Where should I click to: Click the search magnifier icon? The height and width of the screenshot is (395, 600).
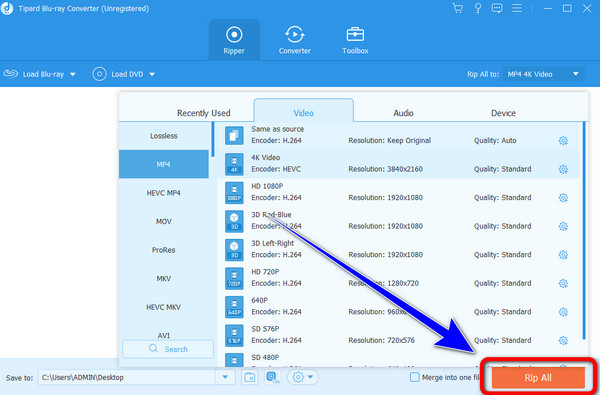click(x=153, y=348)
